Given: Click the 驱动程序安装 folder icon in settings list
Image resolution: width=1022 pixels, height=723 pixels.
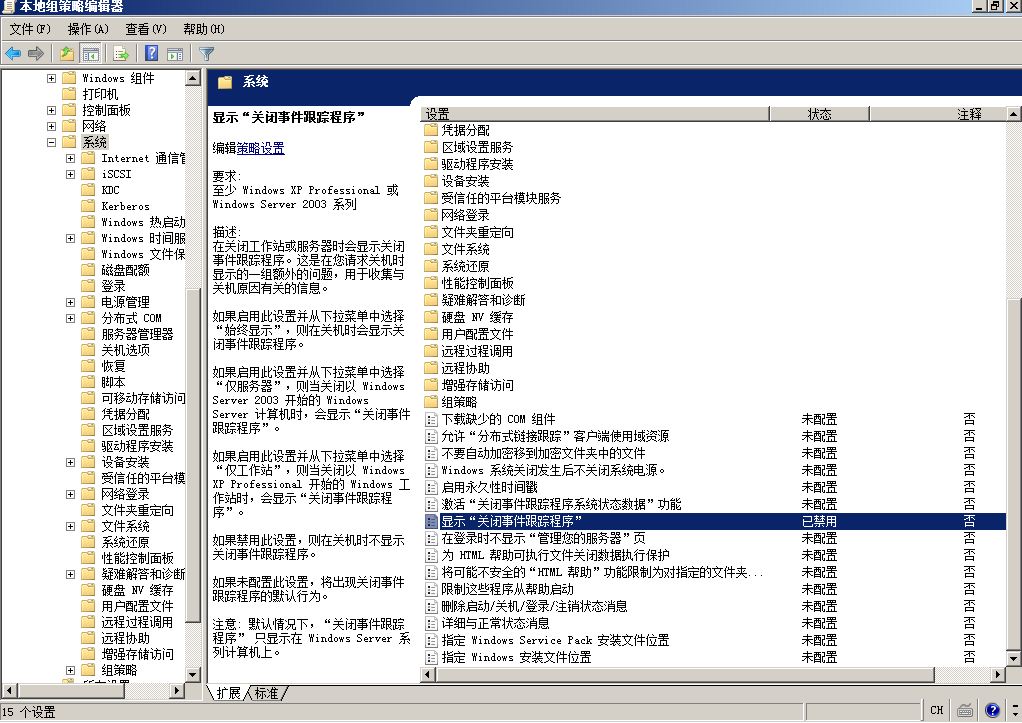Looking at the screenshot, I should pyautogui.click(x=431, y=164).
